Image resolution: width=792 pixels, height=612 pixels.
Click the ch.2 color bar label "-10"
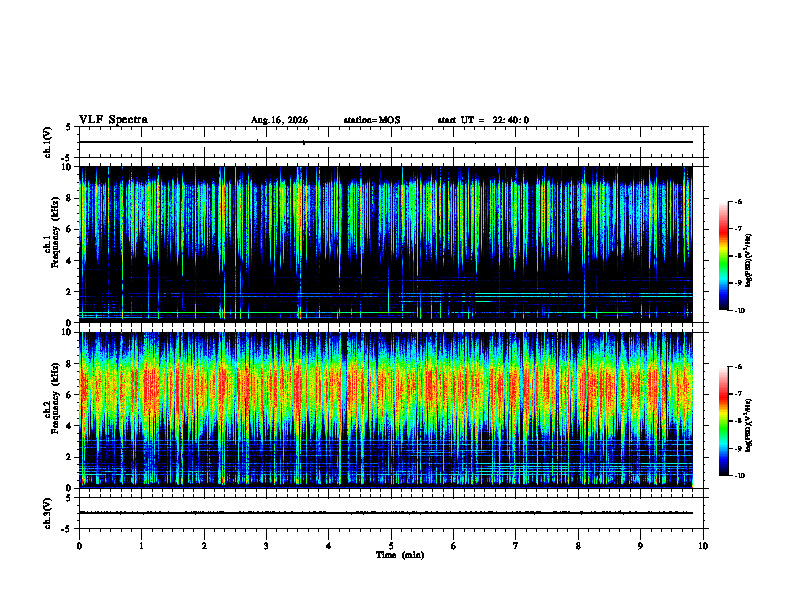(739, 476)
